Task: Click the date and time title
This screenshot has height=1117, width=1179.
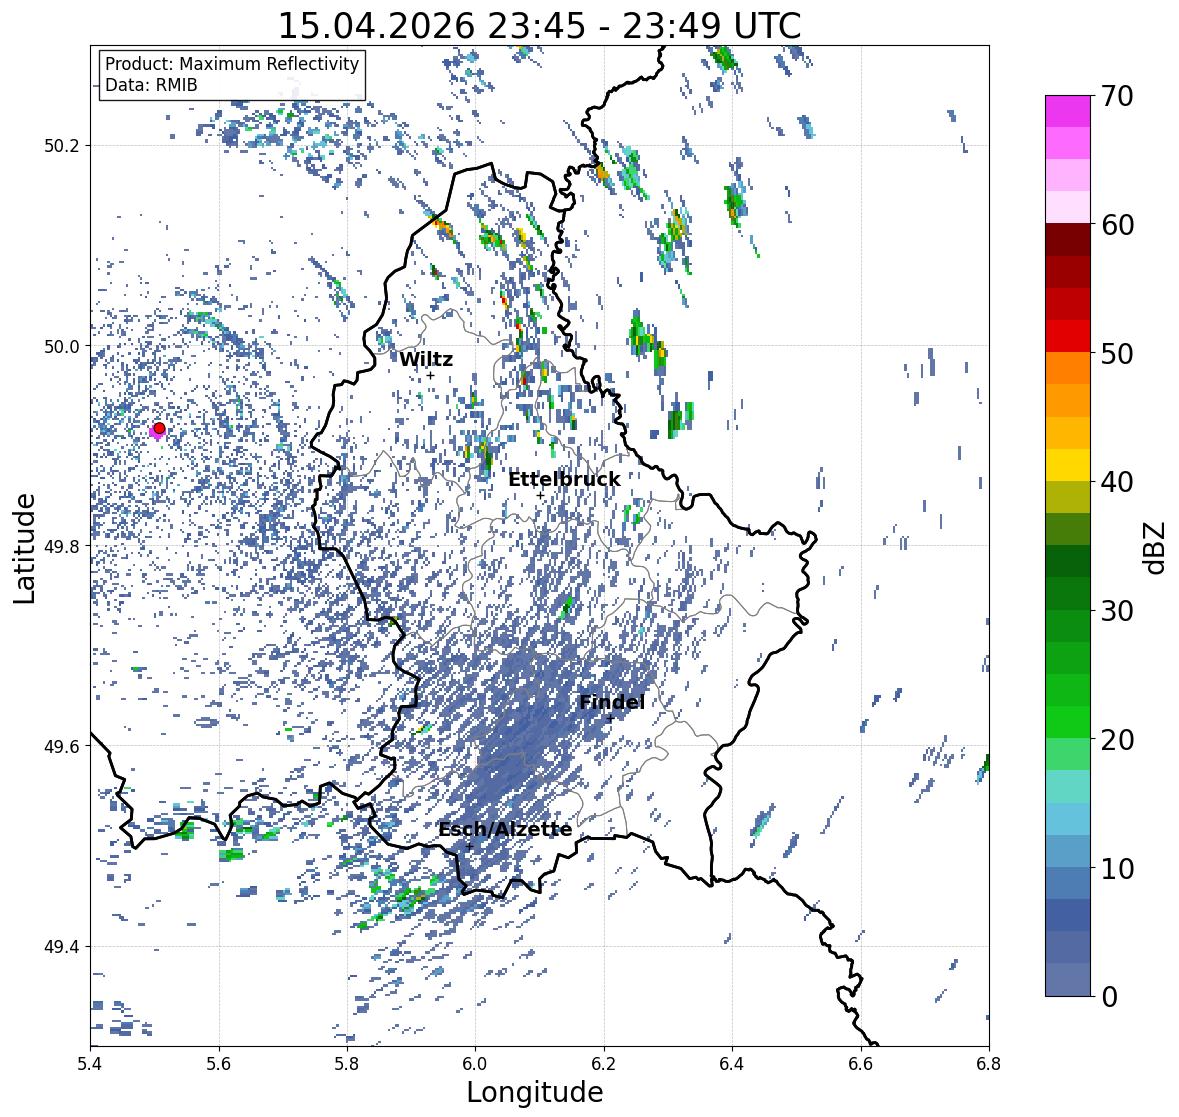Action: click(x=539, y=26)
